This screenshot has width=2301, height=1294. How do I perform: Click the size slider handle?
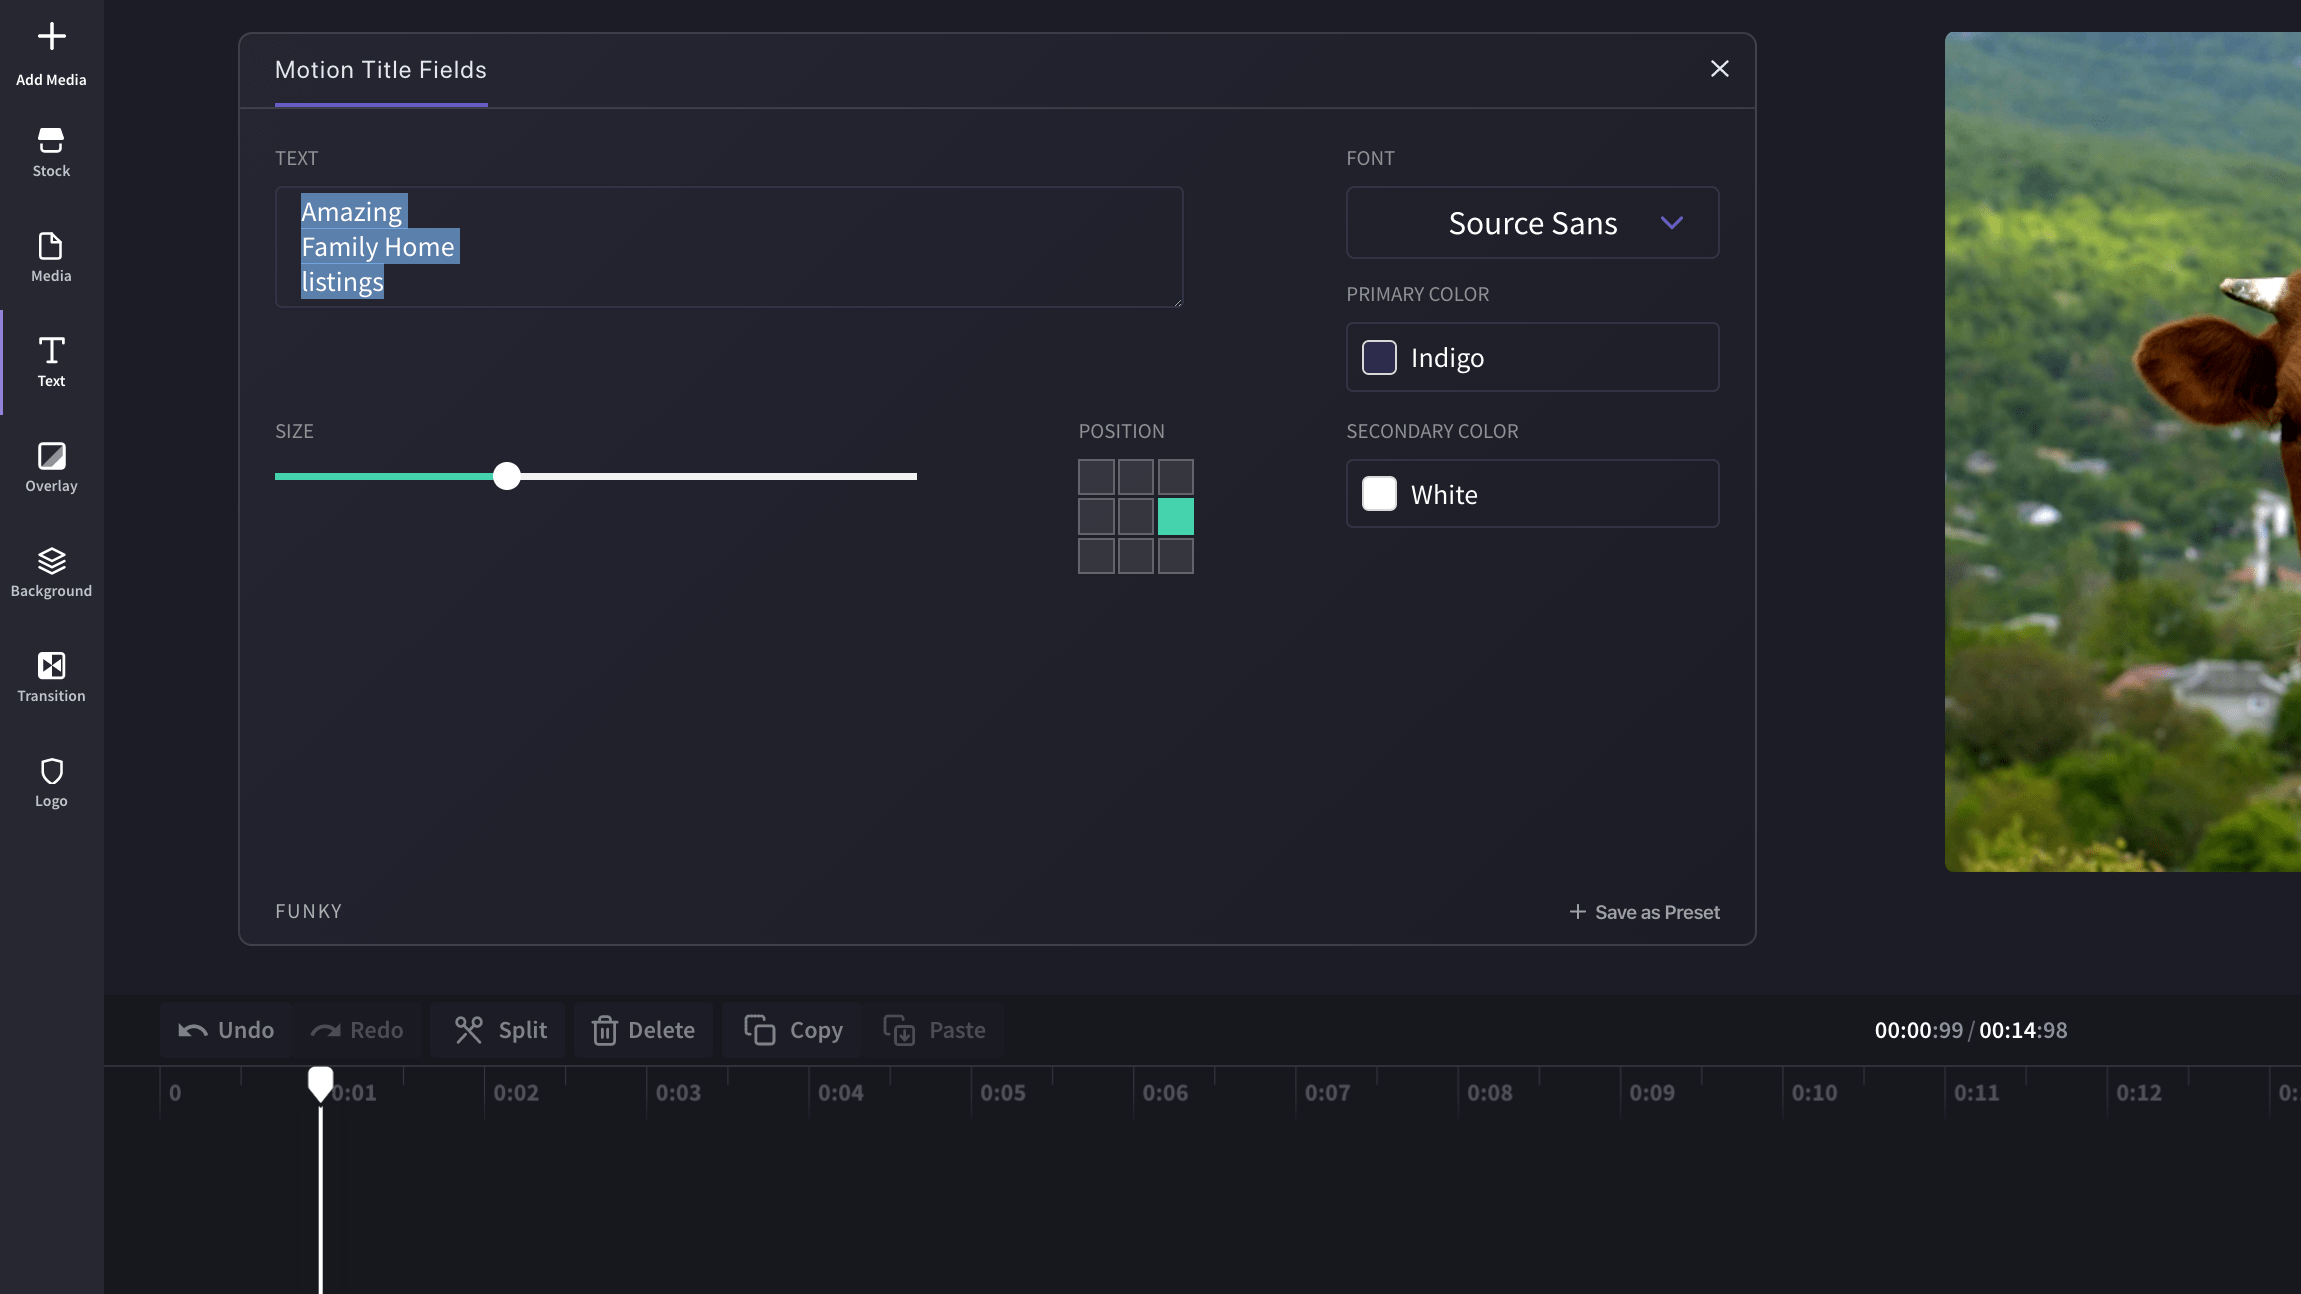pos(507,476)
